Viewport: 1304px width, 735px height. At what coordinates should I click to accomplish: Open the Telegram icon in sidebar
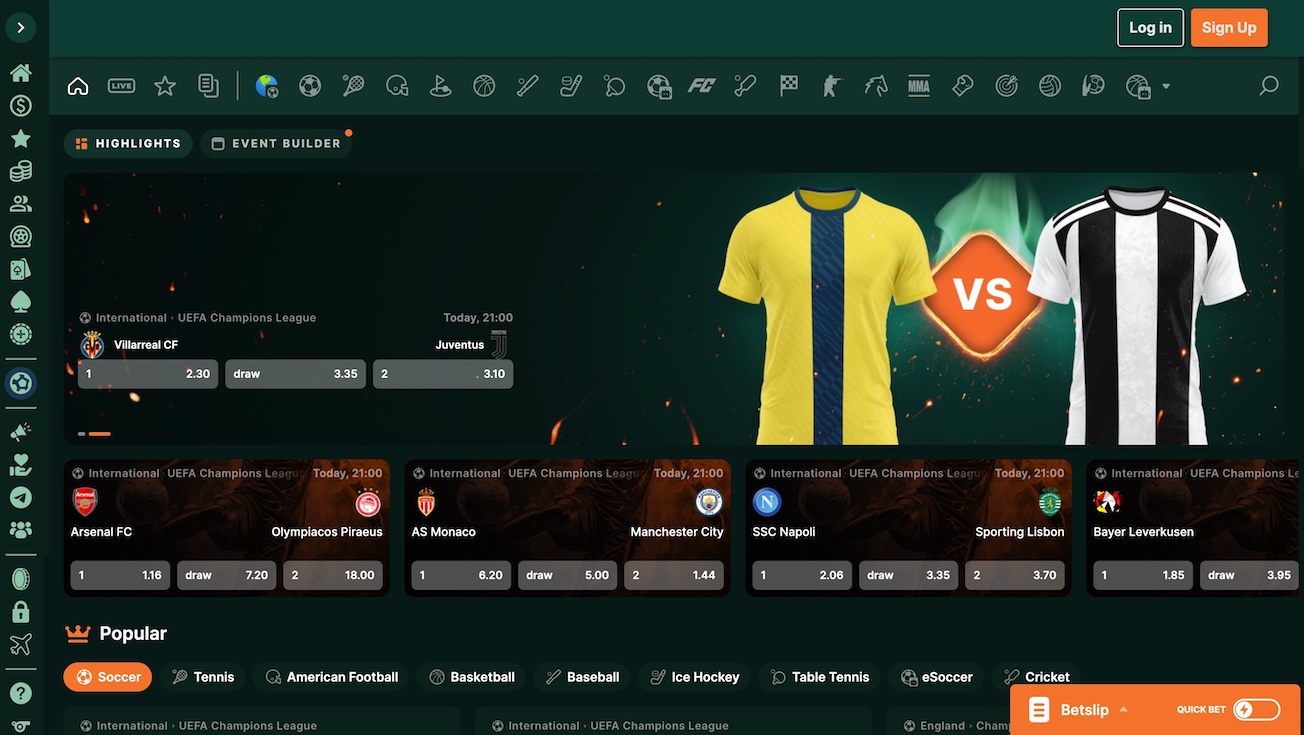[20, 497]
